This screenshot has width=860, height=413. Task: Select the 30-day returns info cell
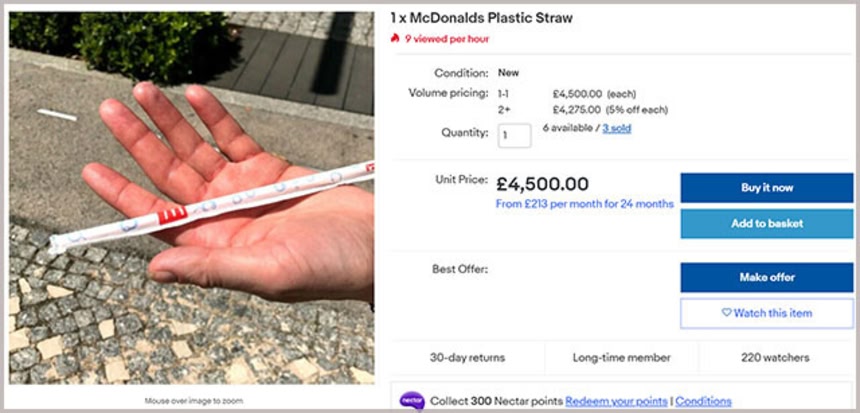[x=467, y=357]
